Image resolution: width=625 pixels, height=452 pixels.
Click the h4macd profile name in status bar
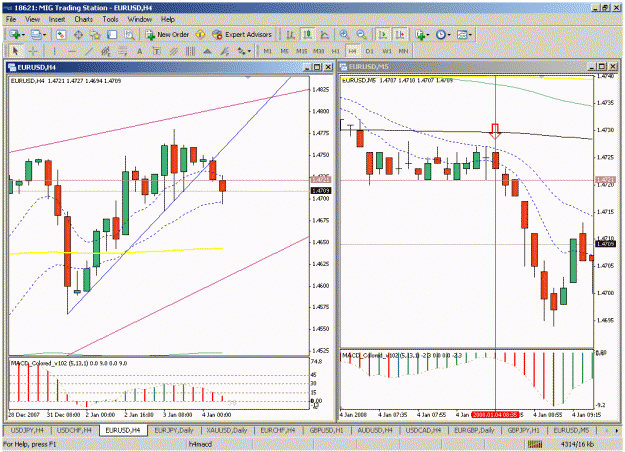(200, 444)
